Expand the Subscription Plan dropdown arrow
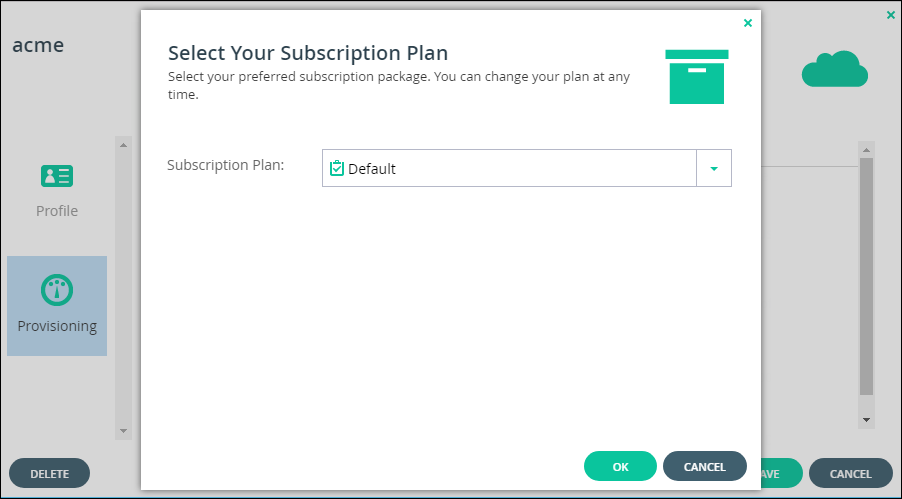The height and width of the screenshot is (499, 902). 714,168
